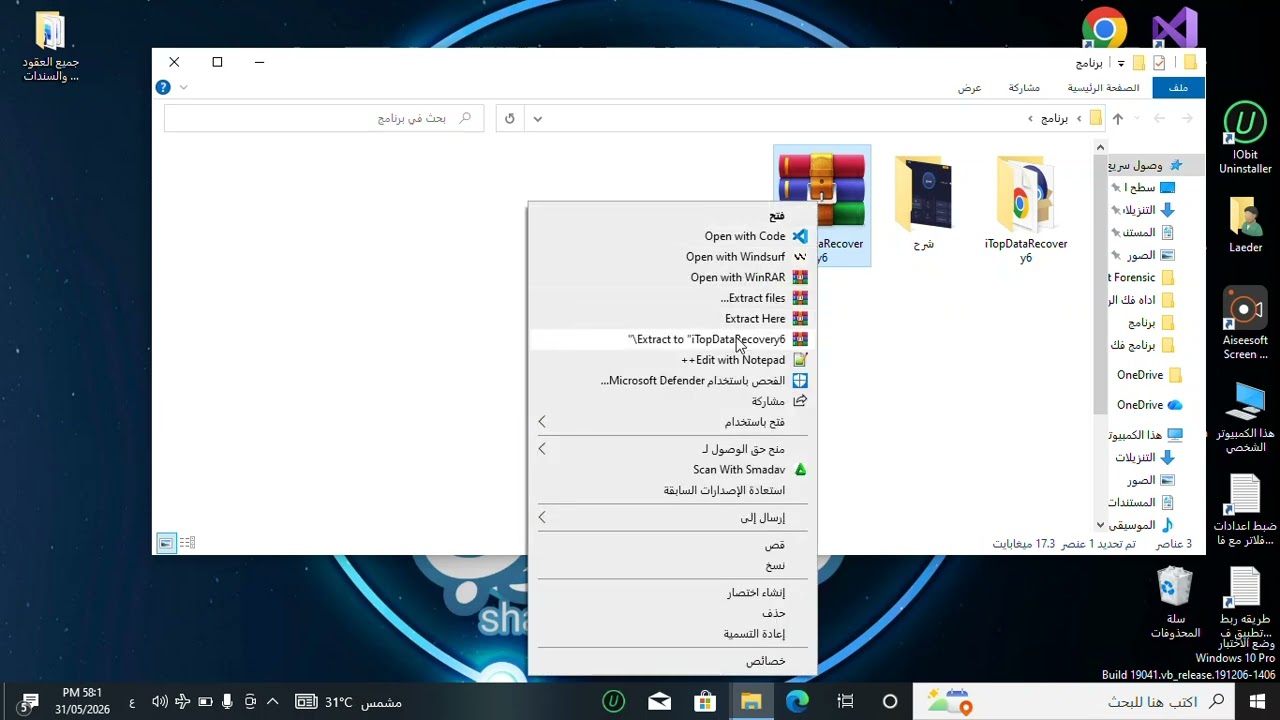
Task: Open Google Chrome desktop icon
Action: (x=1105, y=28)
